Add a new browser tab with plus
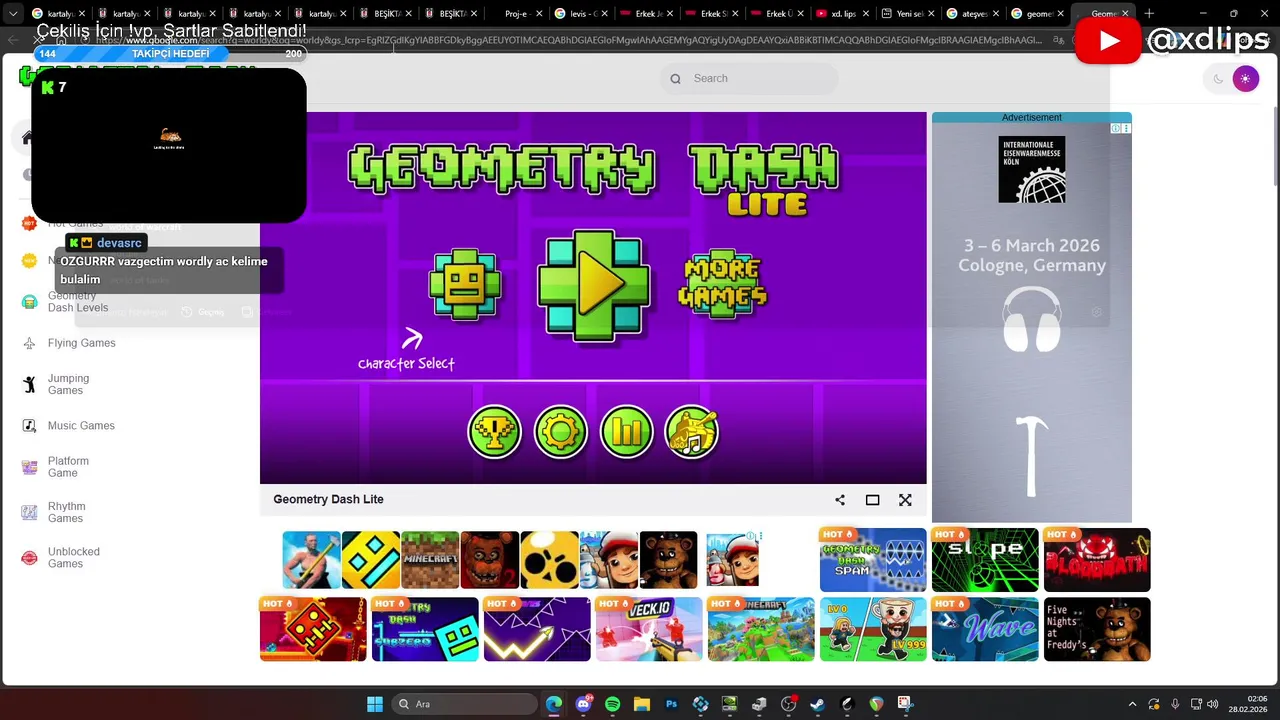This screenshot has width=1280, height=720. coord(1149,14)
